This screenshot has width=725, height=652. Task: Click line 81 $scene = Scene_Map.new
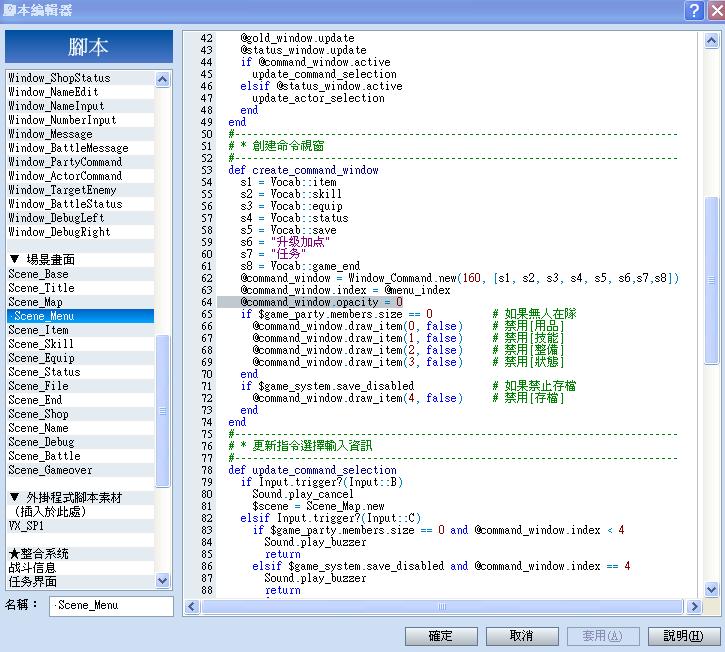tap(318, 506)
